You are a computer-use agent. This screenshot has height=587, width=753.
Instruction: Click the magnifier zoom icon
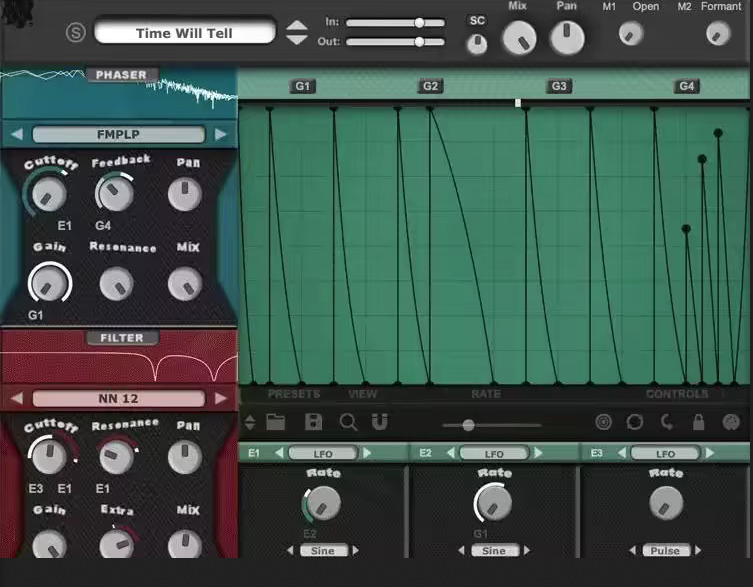point(348,422)
